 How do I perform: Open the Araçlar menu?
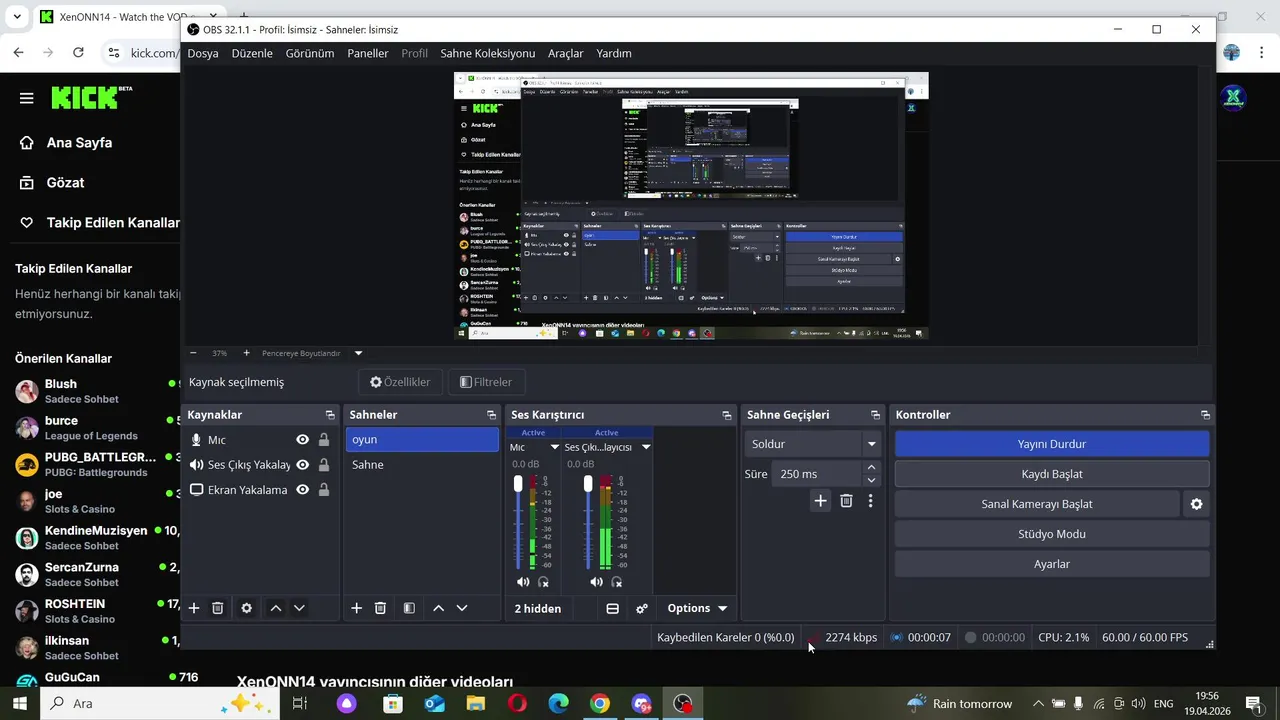click(x=566, y=53)
